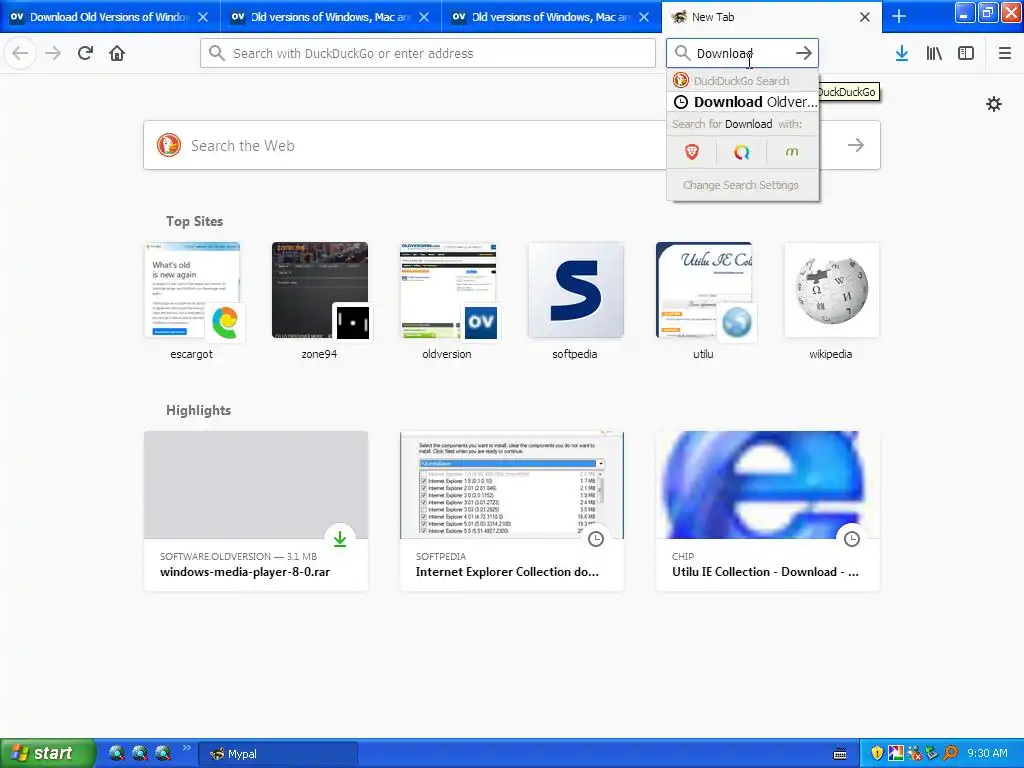Image resolution: width=1024 pixels, height=768 pixels.
Task: Toggle the sidebar view icon
Action: (966, 54)
